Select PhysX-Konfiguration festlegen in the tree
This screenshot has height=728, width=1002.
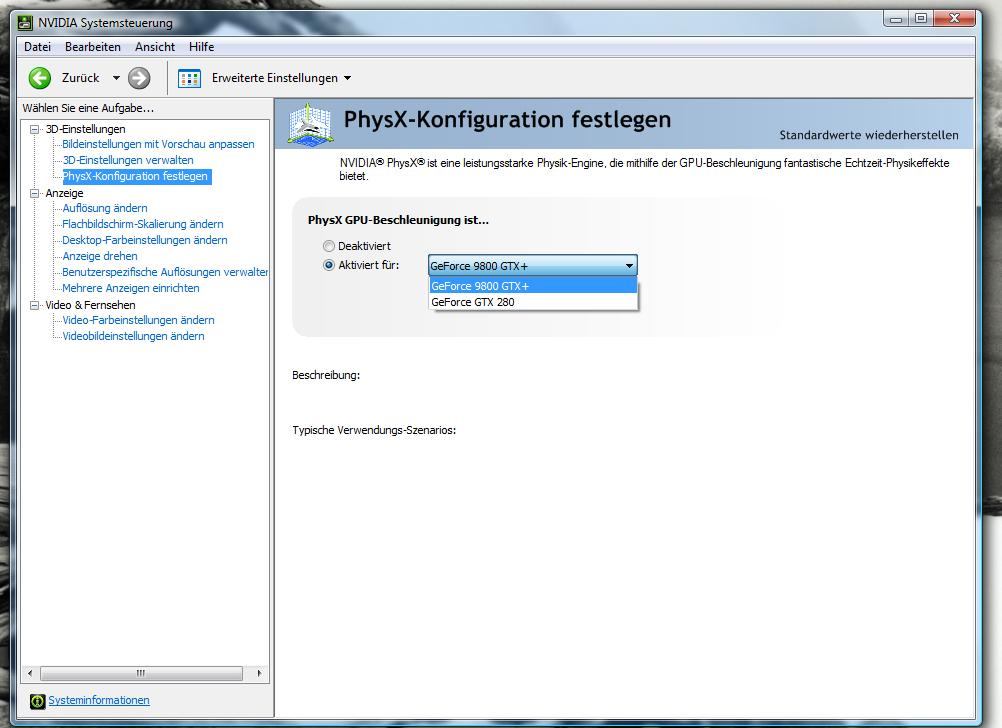135,176
